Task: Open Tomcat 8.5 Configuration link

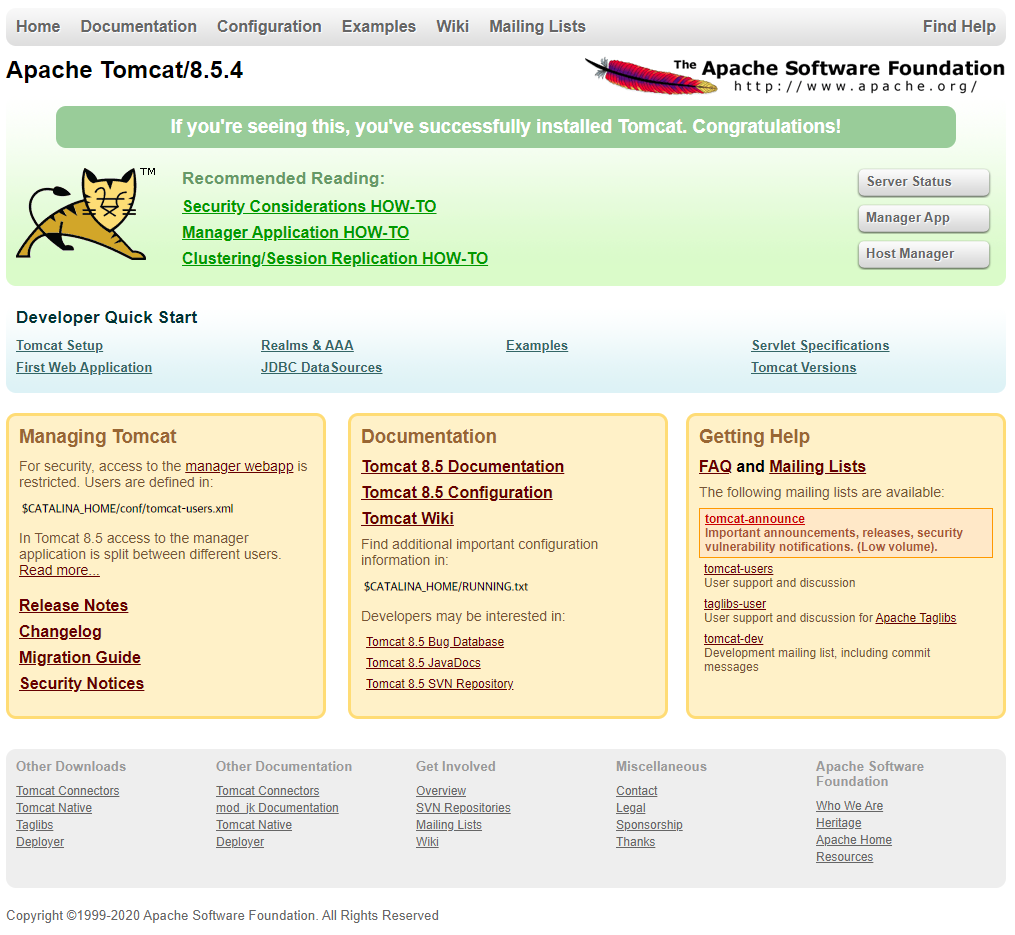Action: coord(457,493)
